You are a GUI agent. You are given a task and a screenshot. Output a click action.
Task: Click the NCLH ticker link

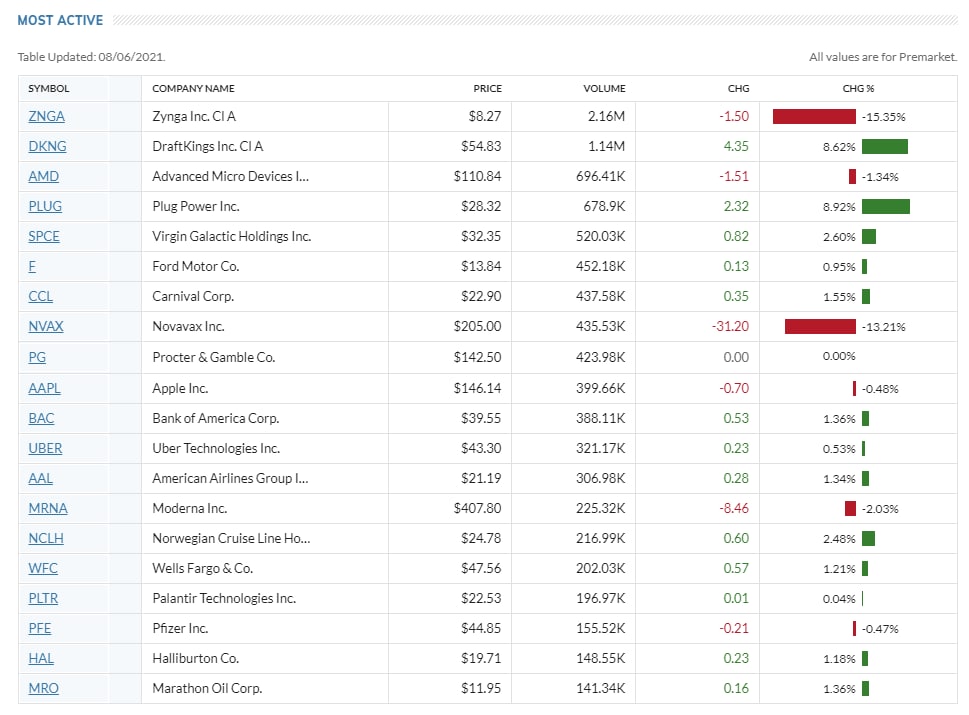pyautogui.click(x=46, y=538)
